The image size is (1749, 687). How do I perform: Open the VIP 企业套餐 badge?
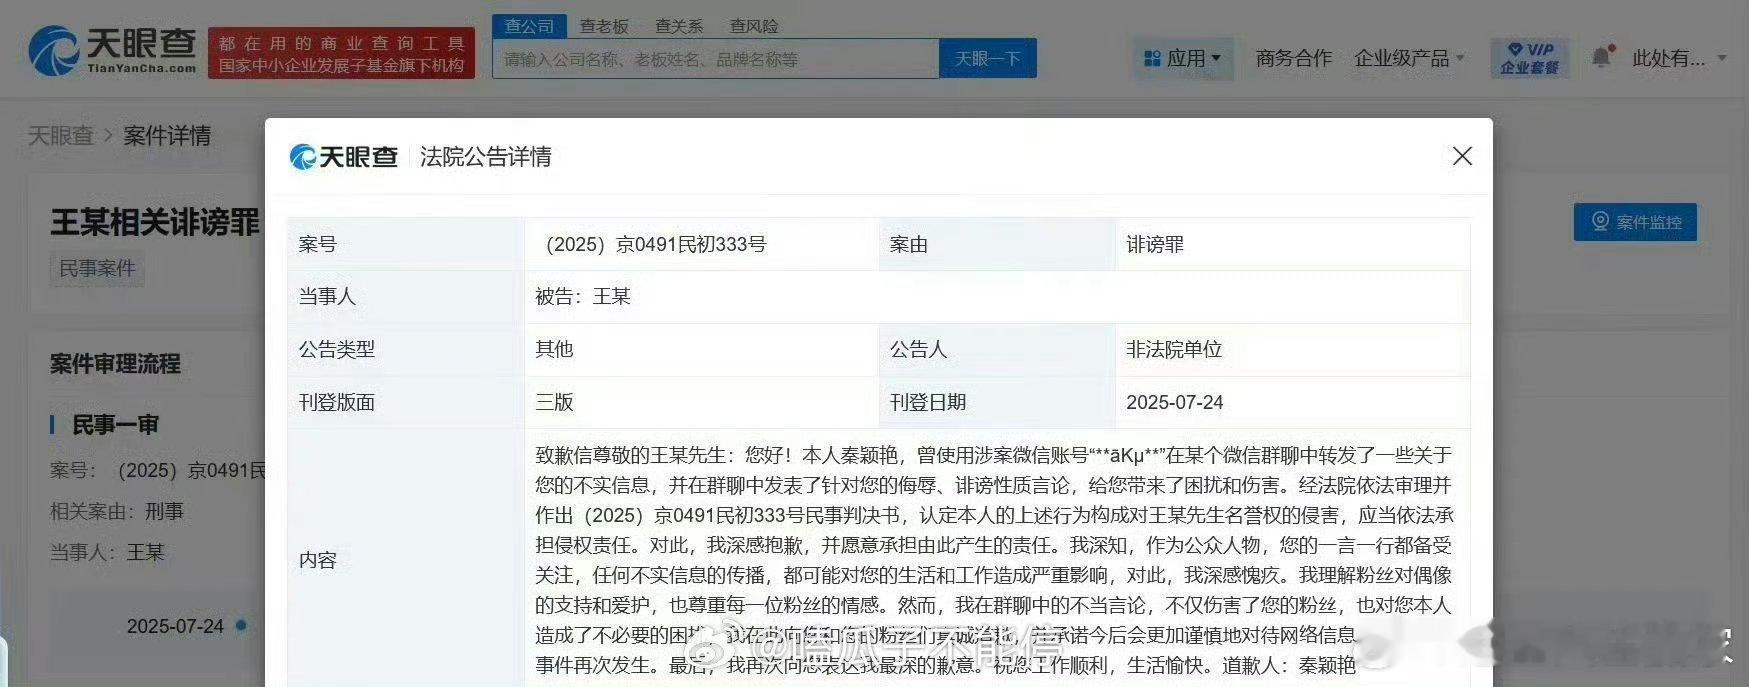tap(1529, 58)
